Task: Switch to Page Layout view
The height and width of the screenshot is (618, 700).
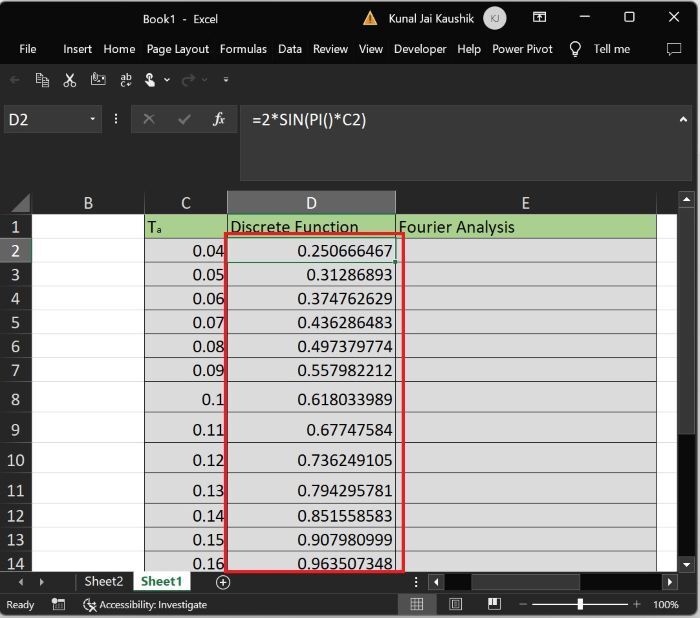Action: click(455, 604)
